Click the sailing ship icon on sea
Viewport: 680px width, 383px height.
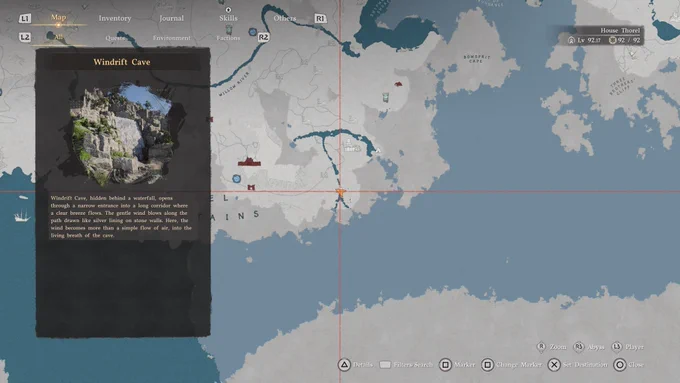21,216
